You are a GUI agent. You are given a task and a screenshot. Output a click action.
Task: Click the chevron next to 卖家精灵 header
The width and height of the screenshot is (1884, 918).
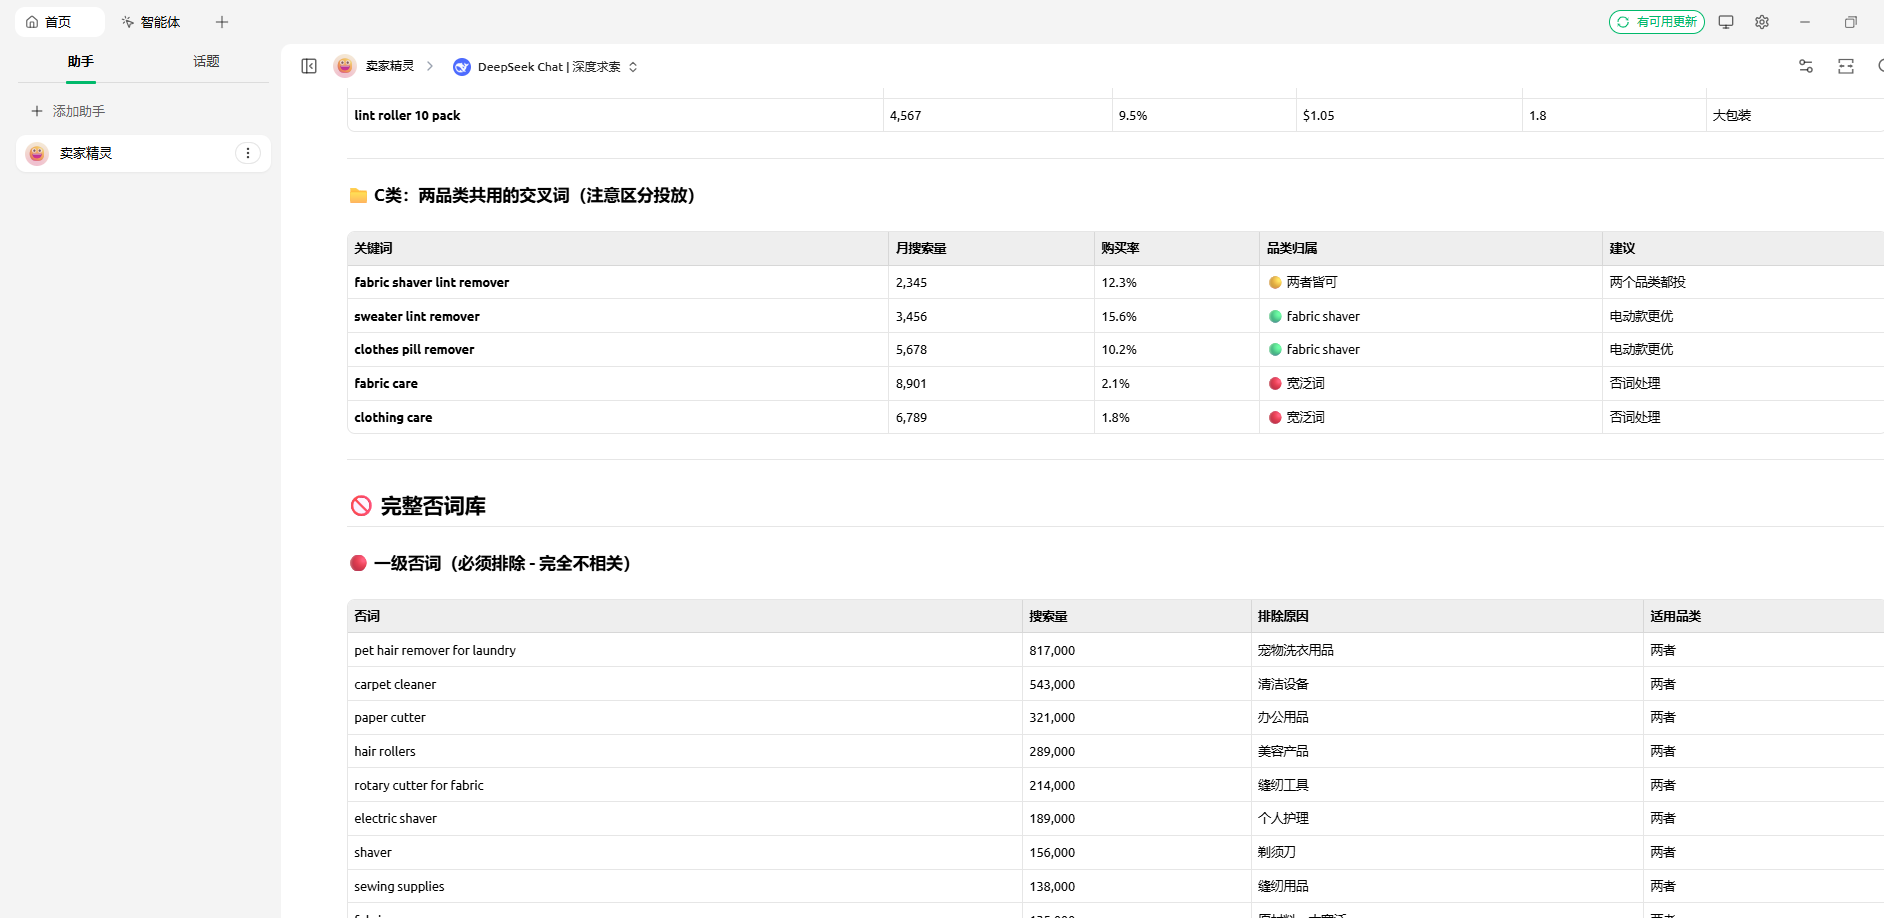pyautogui.click(x=430, y=66)
